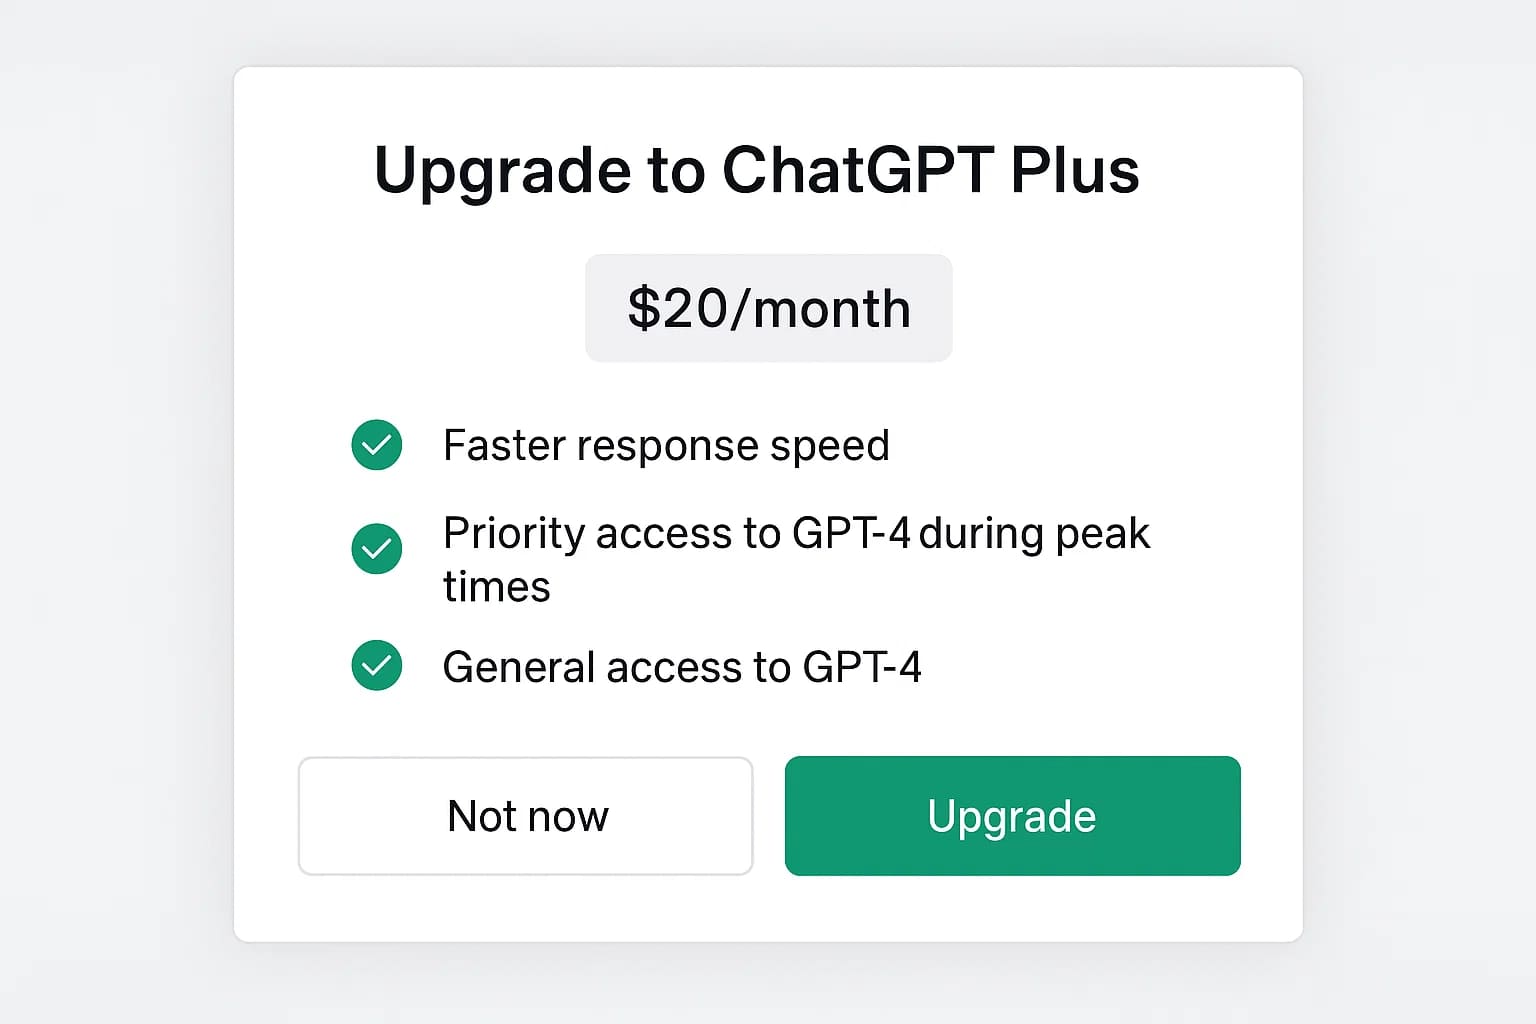Image resolution: width=1536 pixels, height=1024 pixels.
Task: Click the checkmark icon next to Priority access
Action: point(377,549)
